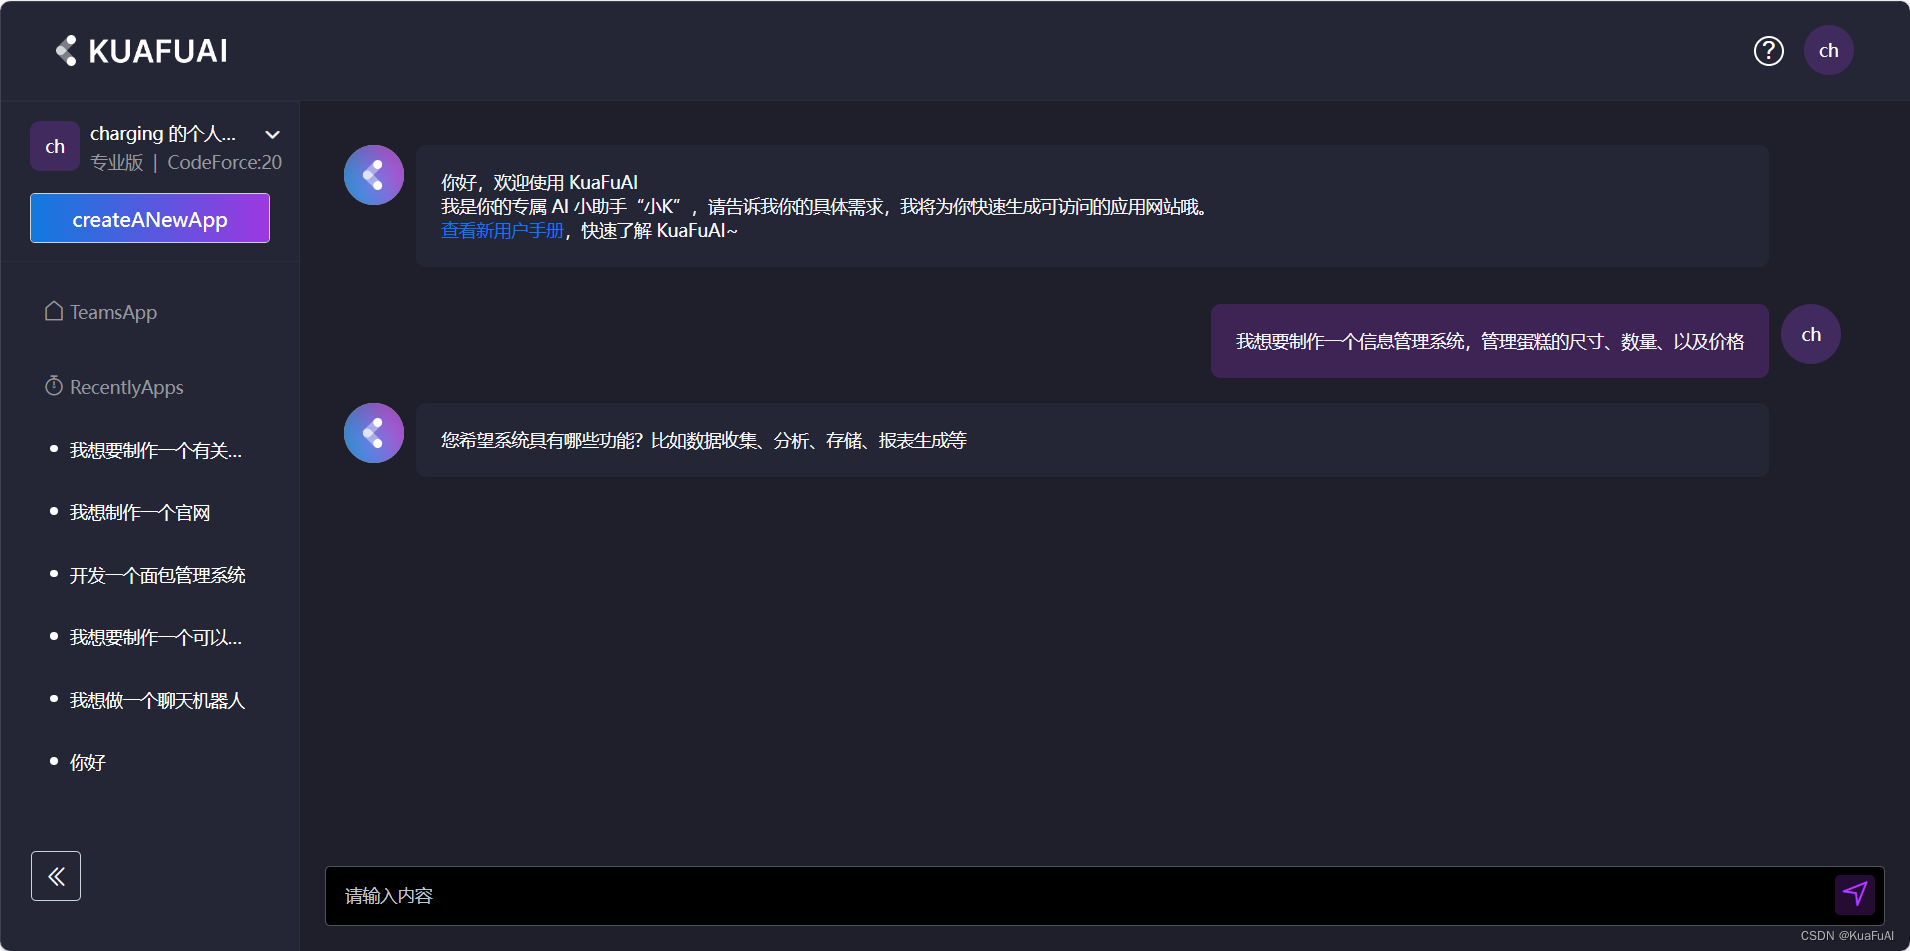Open the ch user avatar in header

pyautogui.click(x=1828, y=51)
